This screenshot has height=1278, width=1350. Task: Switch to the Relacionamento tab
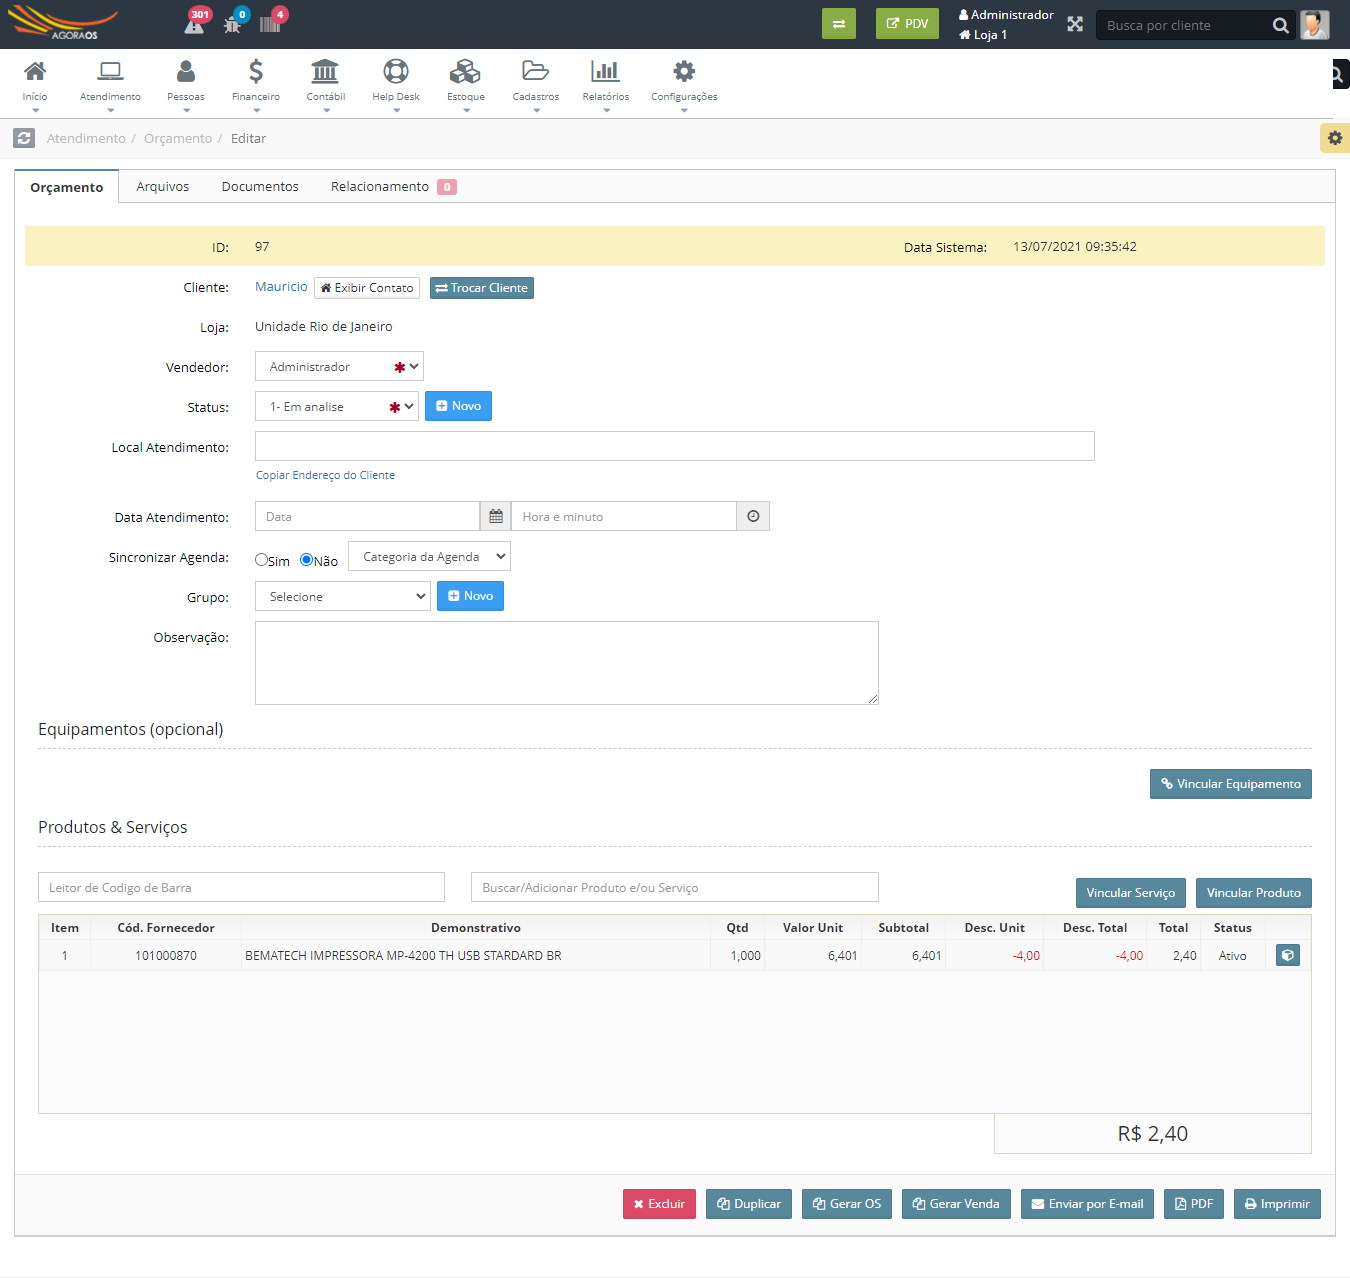[393, 187]
